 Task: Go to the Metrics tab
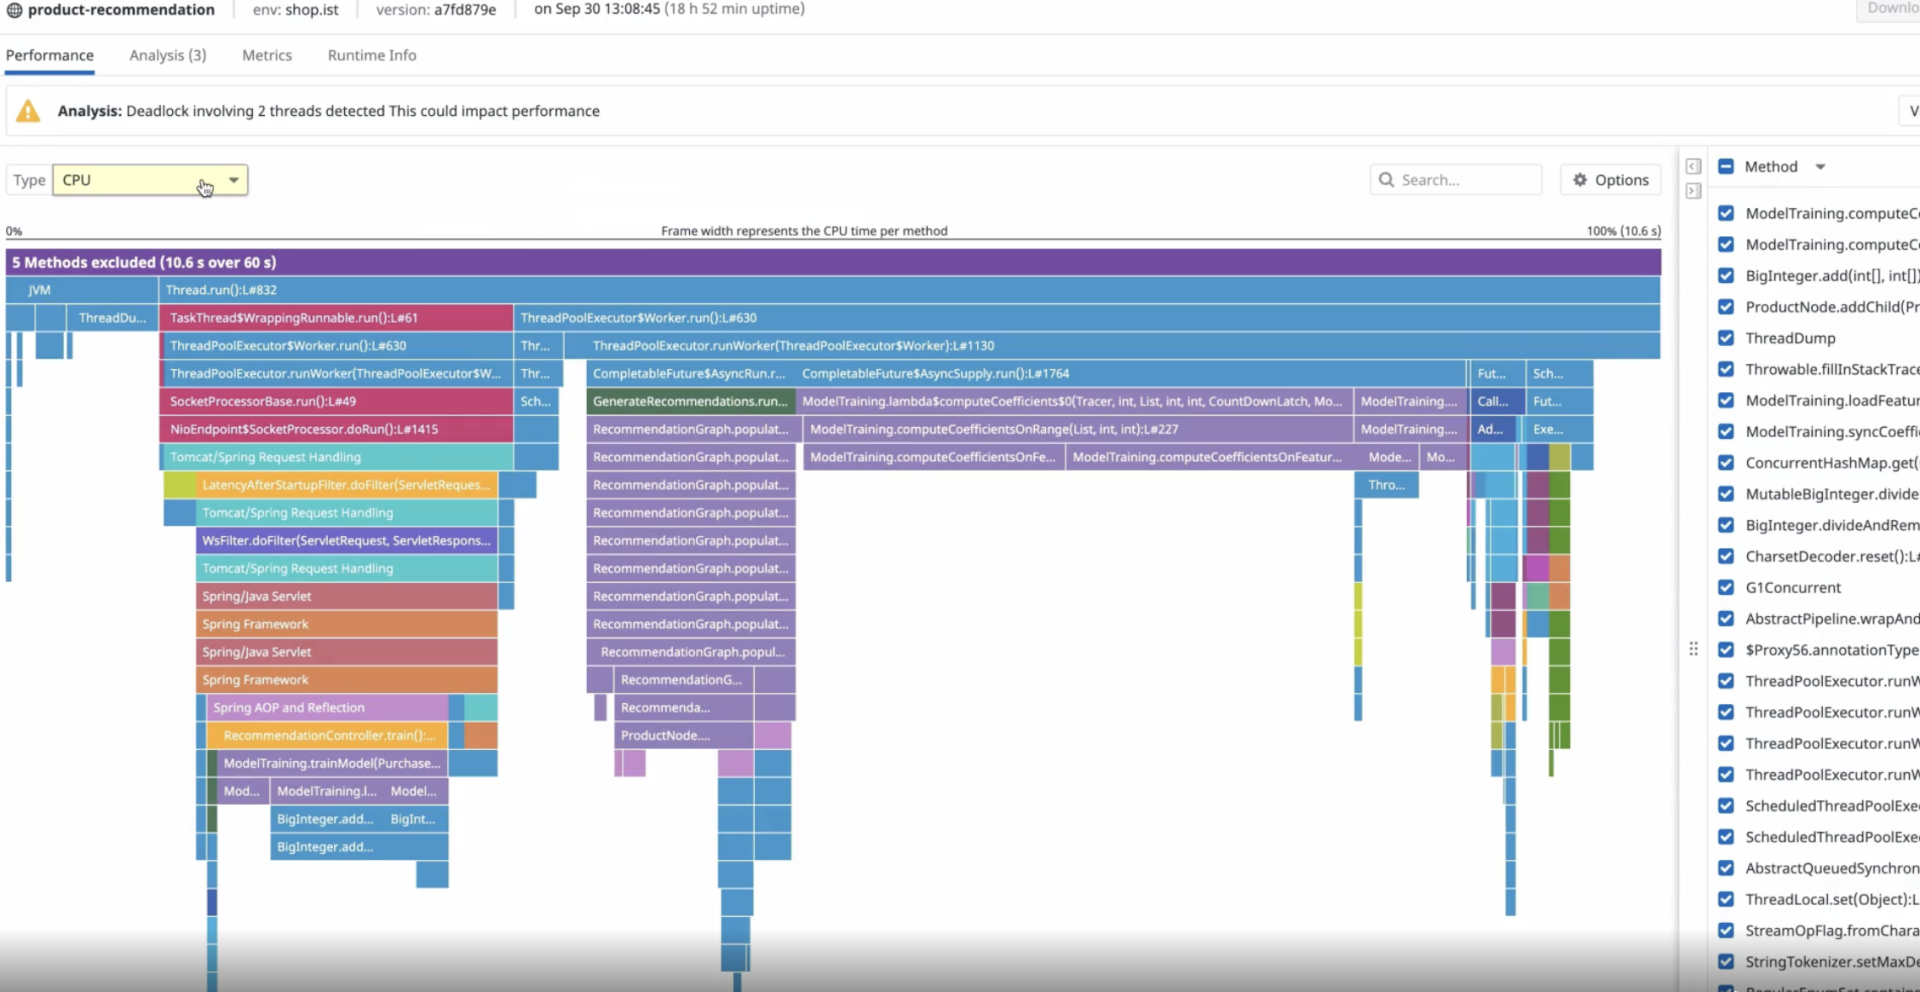tap(267, 55)
